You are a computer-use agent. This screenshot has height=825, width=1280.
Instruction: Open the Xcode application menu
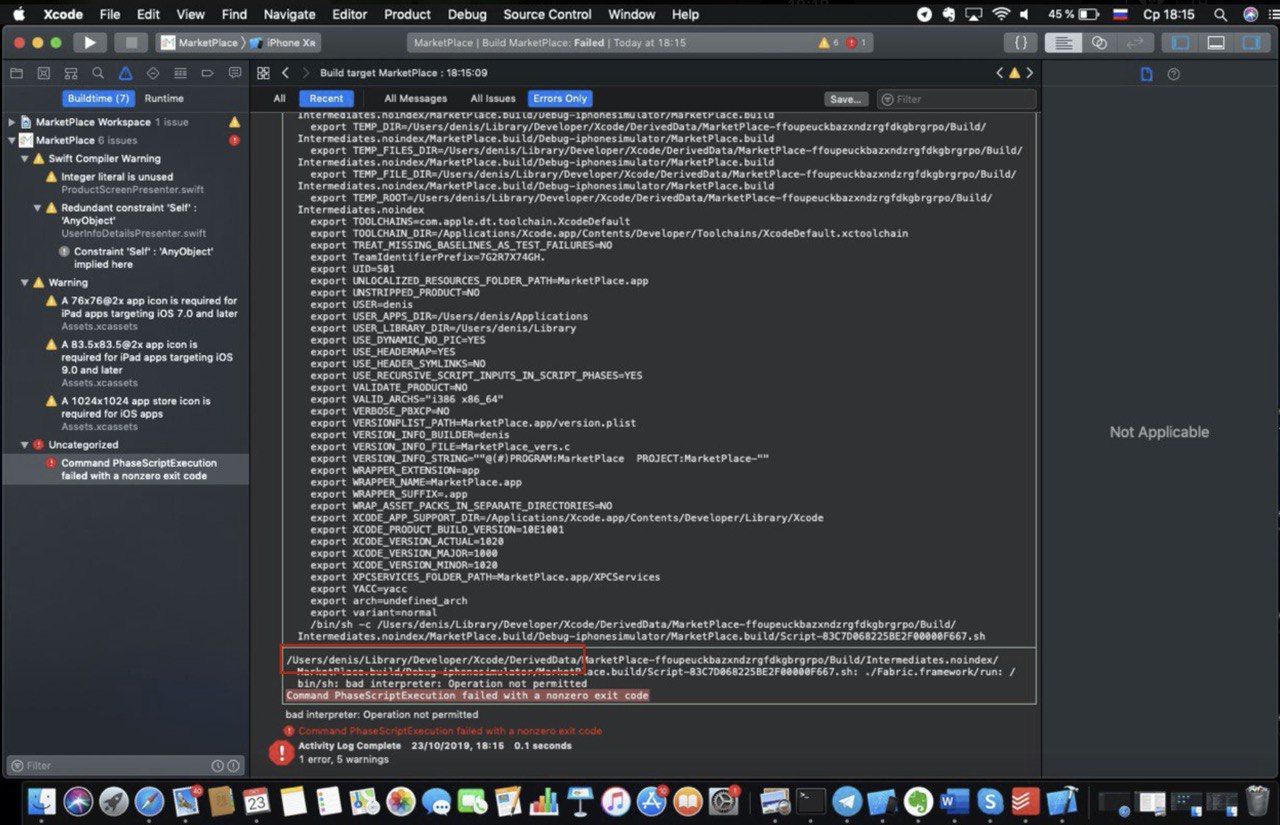click(x=63, y=14)
